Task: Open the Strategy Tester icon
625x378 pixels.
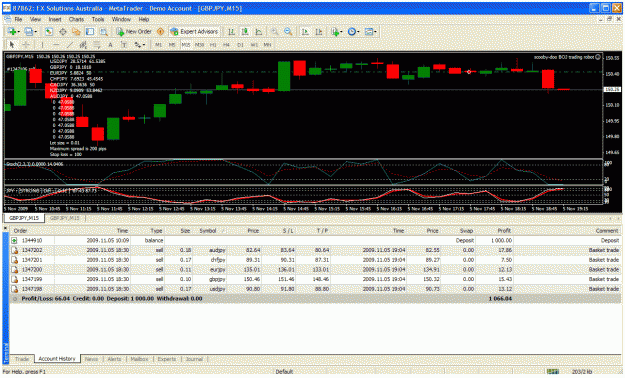Action: (104, 32)
